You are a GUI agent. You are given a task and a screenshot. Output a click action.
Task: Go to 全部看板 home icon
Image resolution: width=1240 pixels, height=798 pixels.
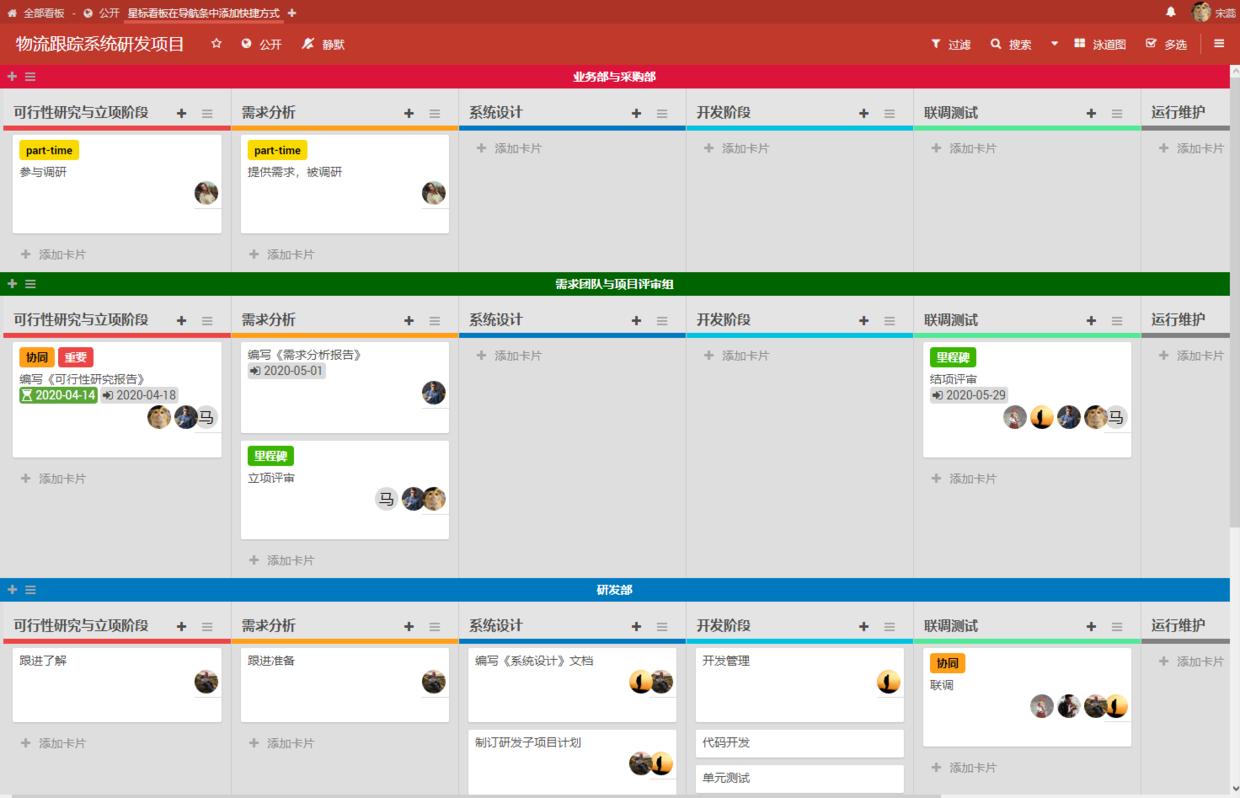click(12, 13)
